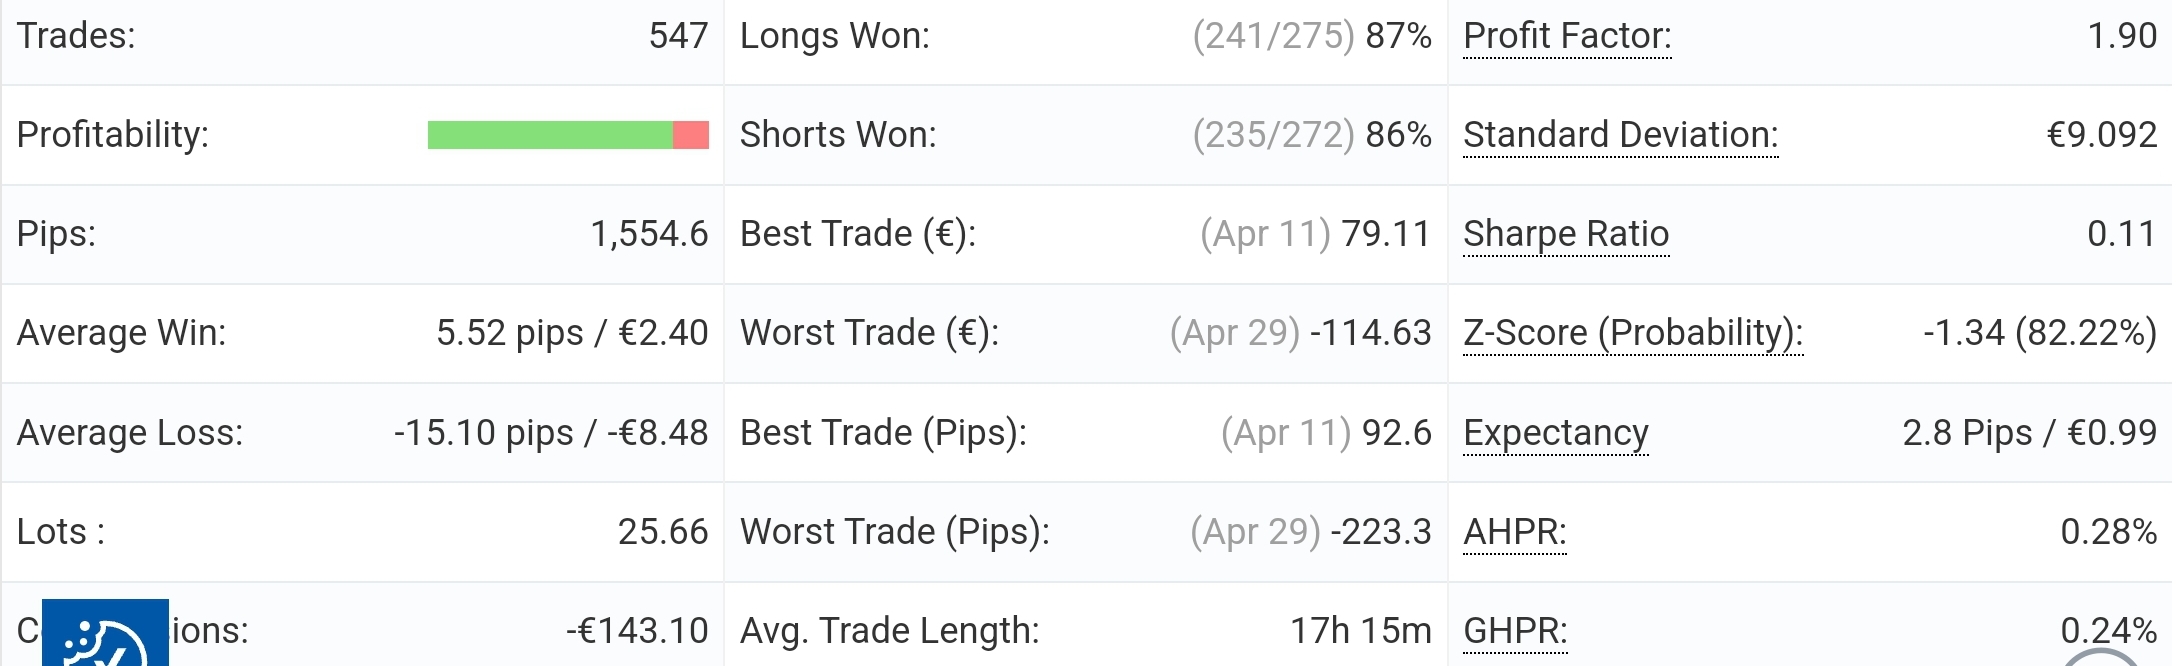Open the AHPR term link
The image size is (2176, 666).
pyautogui.click(x=1514, y=532)
